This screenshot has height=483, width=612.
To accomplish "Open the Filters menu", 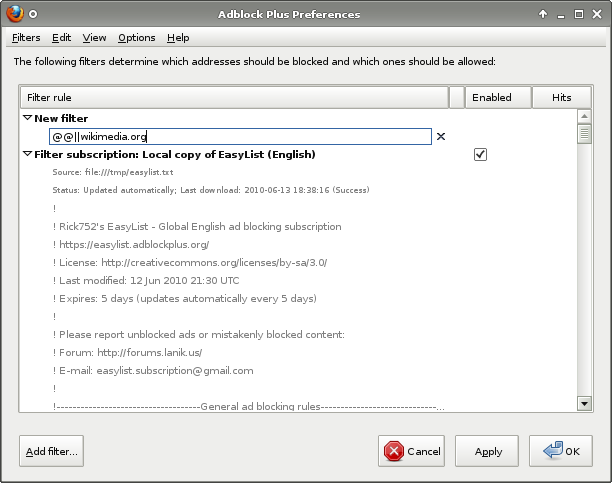I will tap(26, 37).
